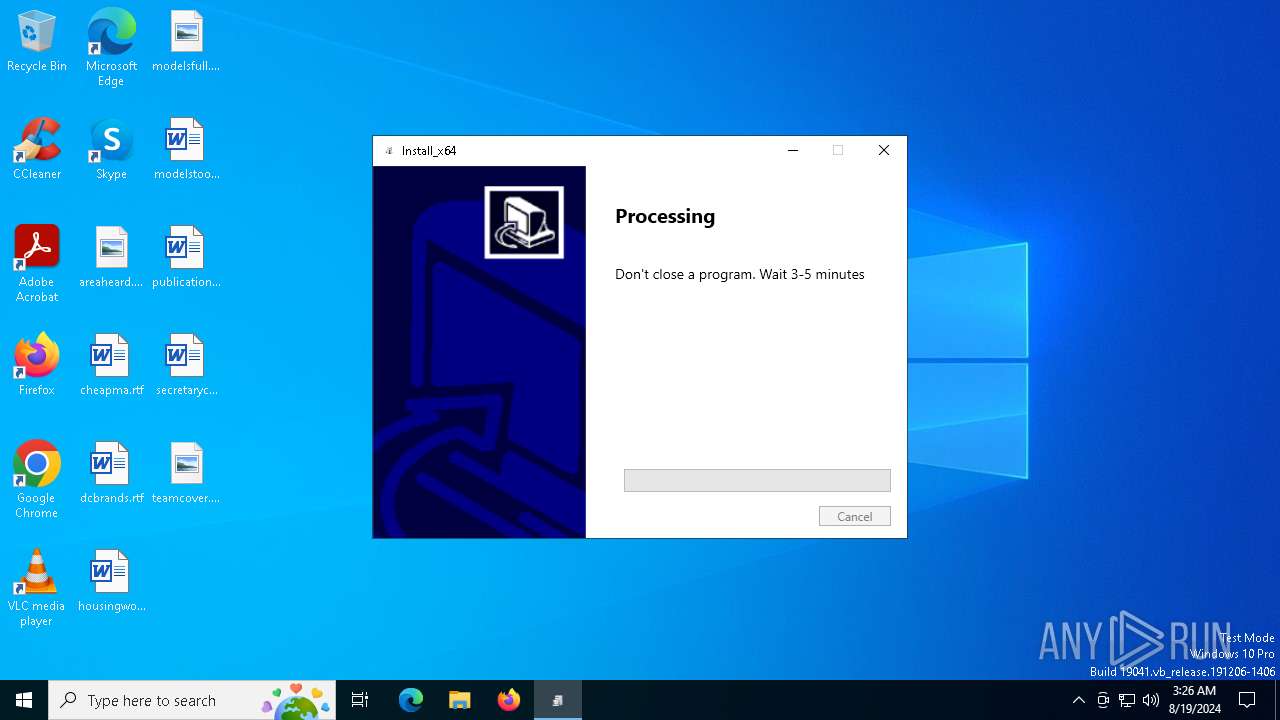The width and height of the screenshot is (1280, 720).
Task: Launch the Firefox desktop shortcut
Action: coord(37,366)
